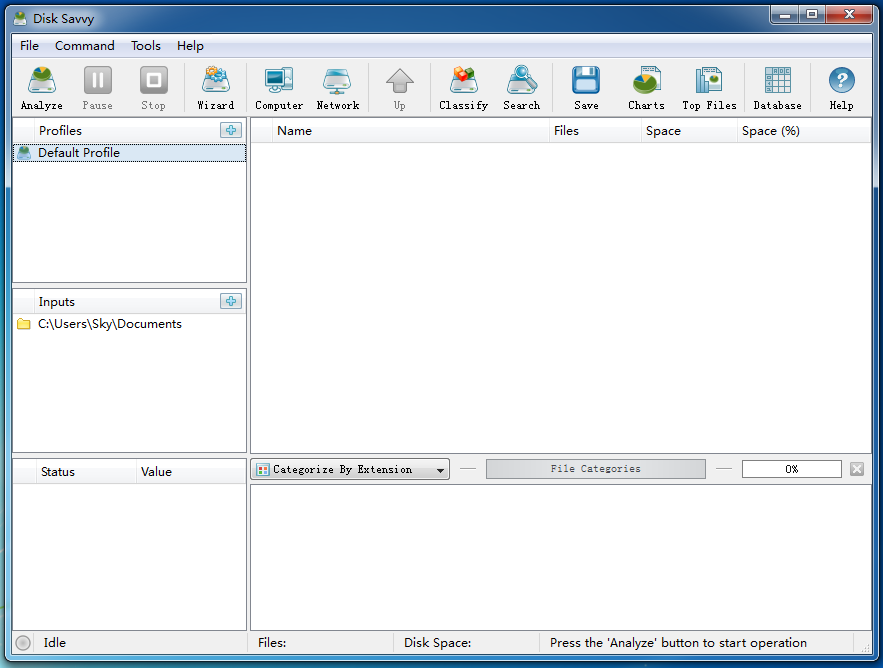Click the 'Idle' status text
Screen dimensions: 883x668
(x=55, y=643)
